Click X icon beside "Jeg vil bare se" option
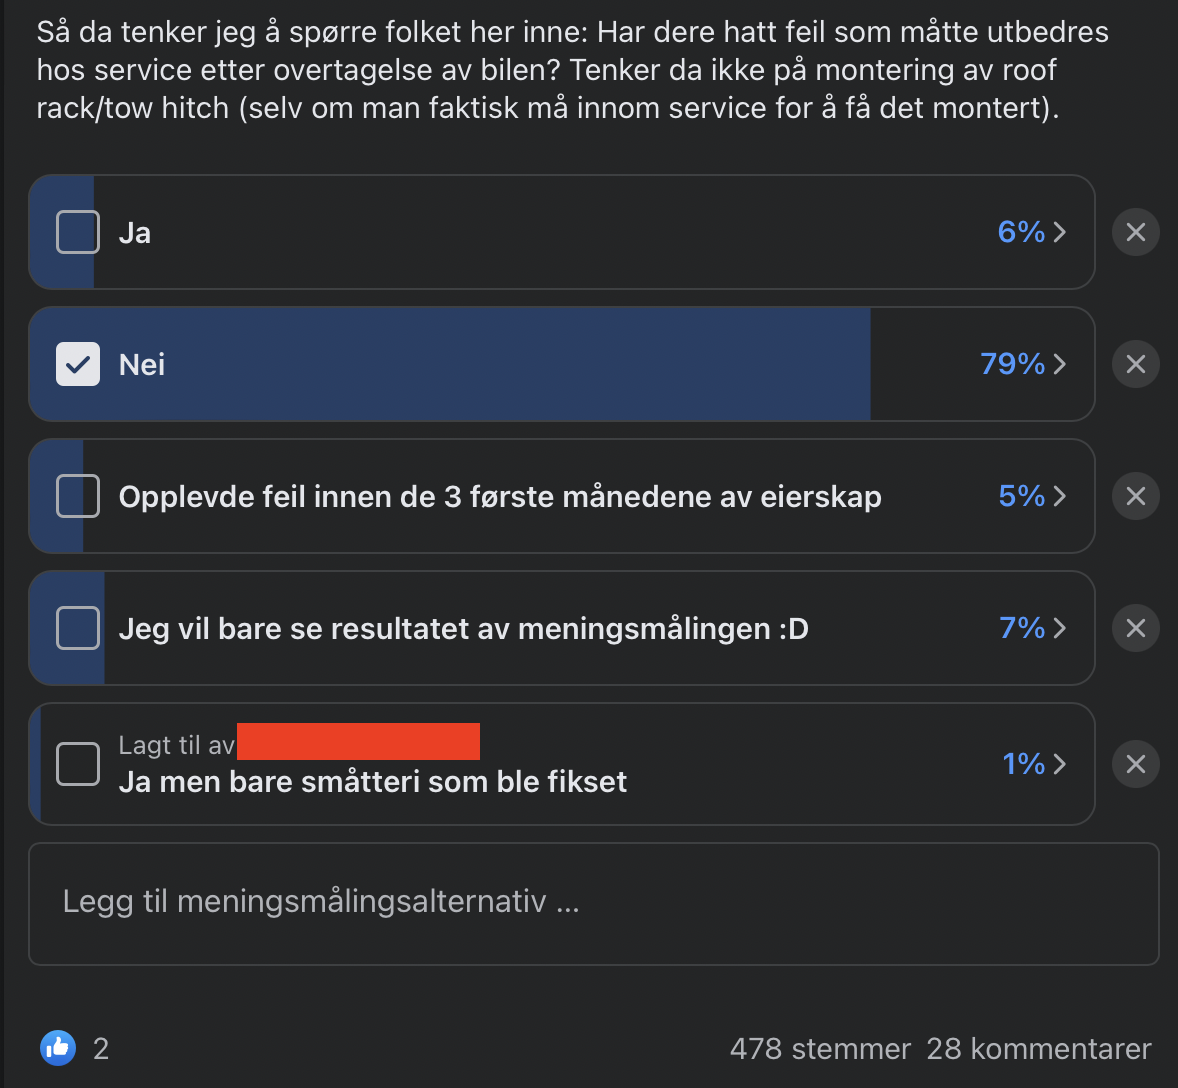The width and height of the screenshot is (1178, 1088). (1135, 628)
